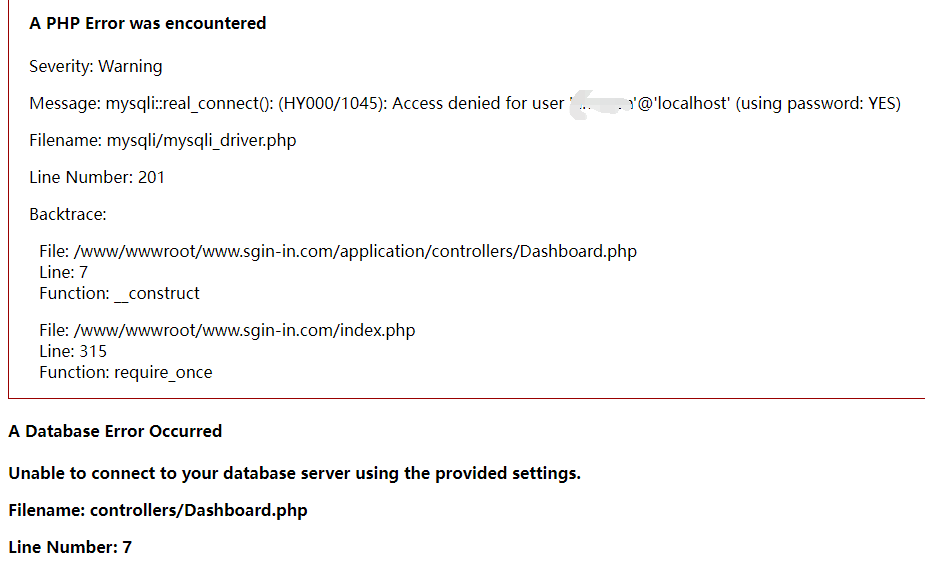Click the '@'localhost'' host text
This screenshot has width=925, height=582.
pyautogui.click(x=683, y=103)
